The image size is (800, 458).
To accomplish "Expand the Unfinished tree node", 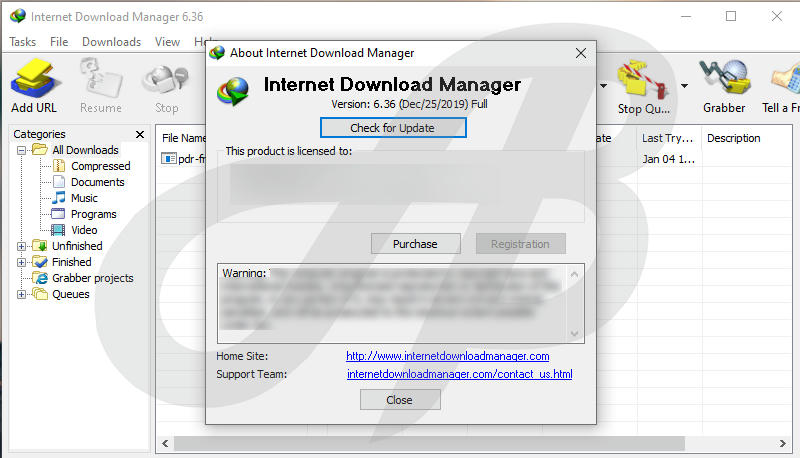I will [x=21, y=246].
